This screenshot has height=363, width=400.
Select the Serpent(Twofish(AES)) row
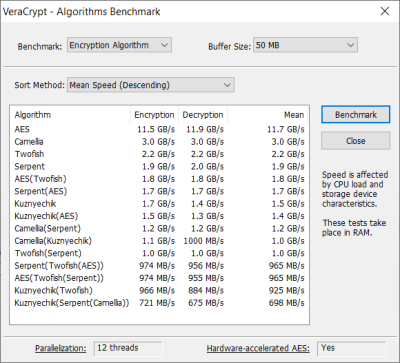(x=159, y=266)
